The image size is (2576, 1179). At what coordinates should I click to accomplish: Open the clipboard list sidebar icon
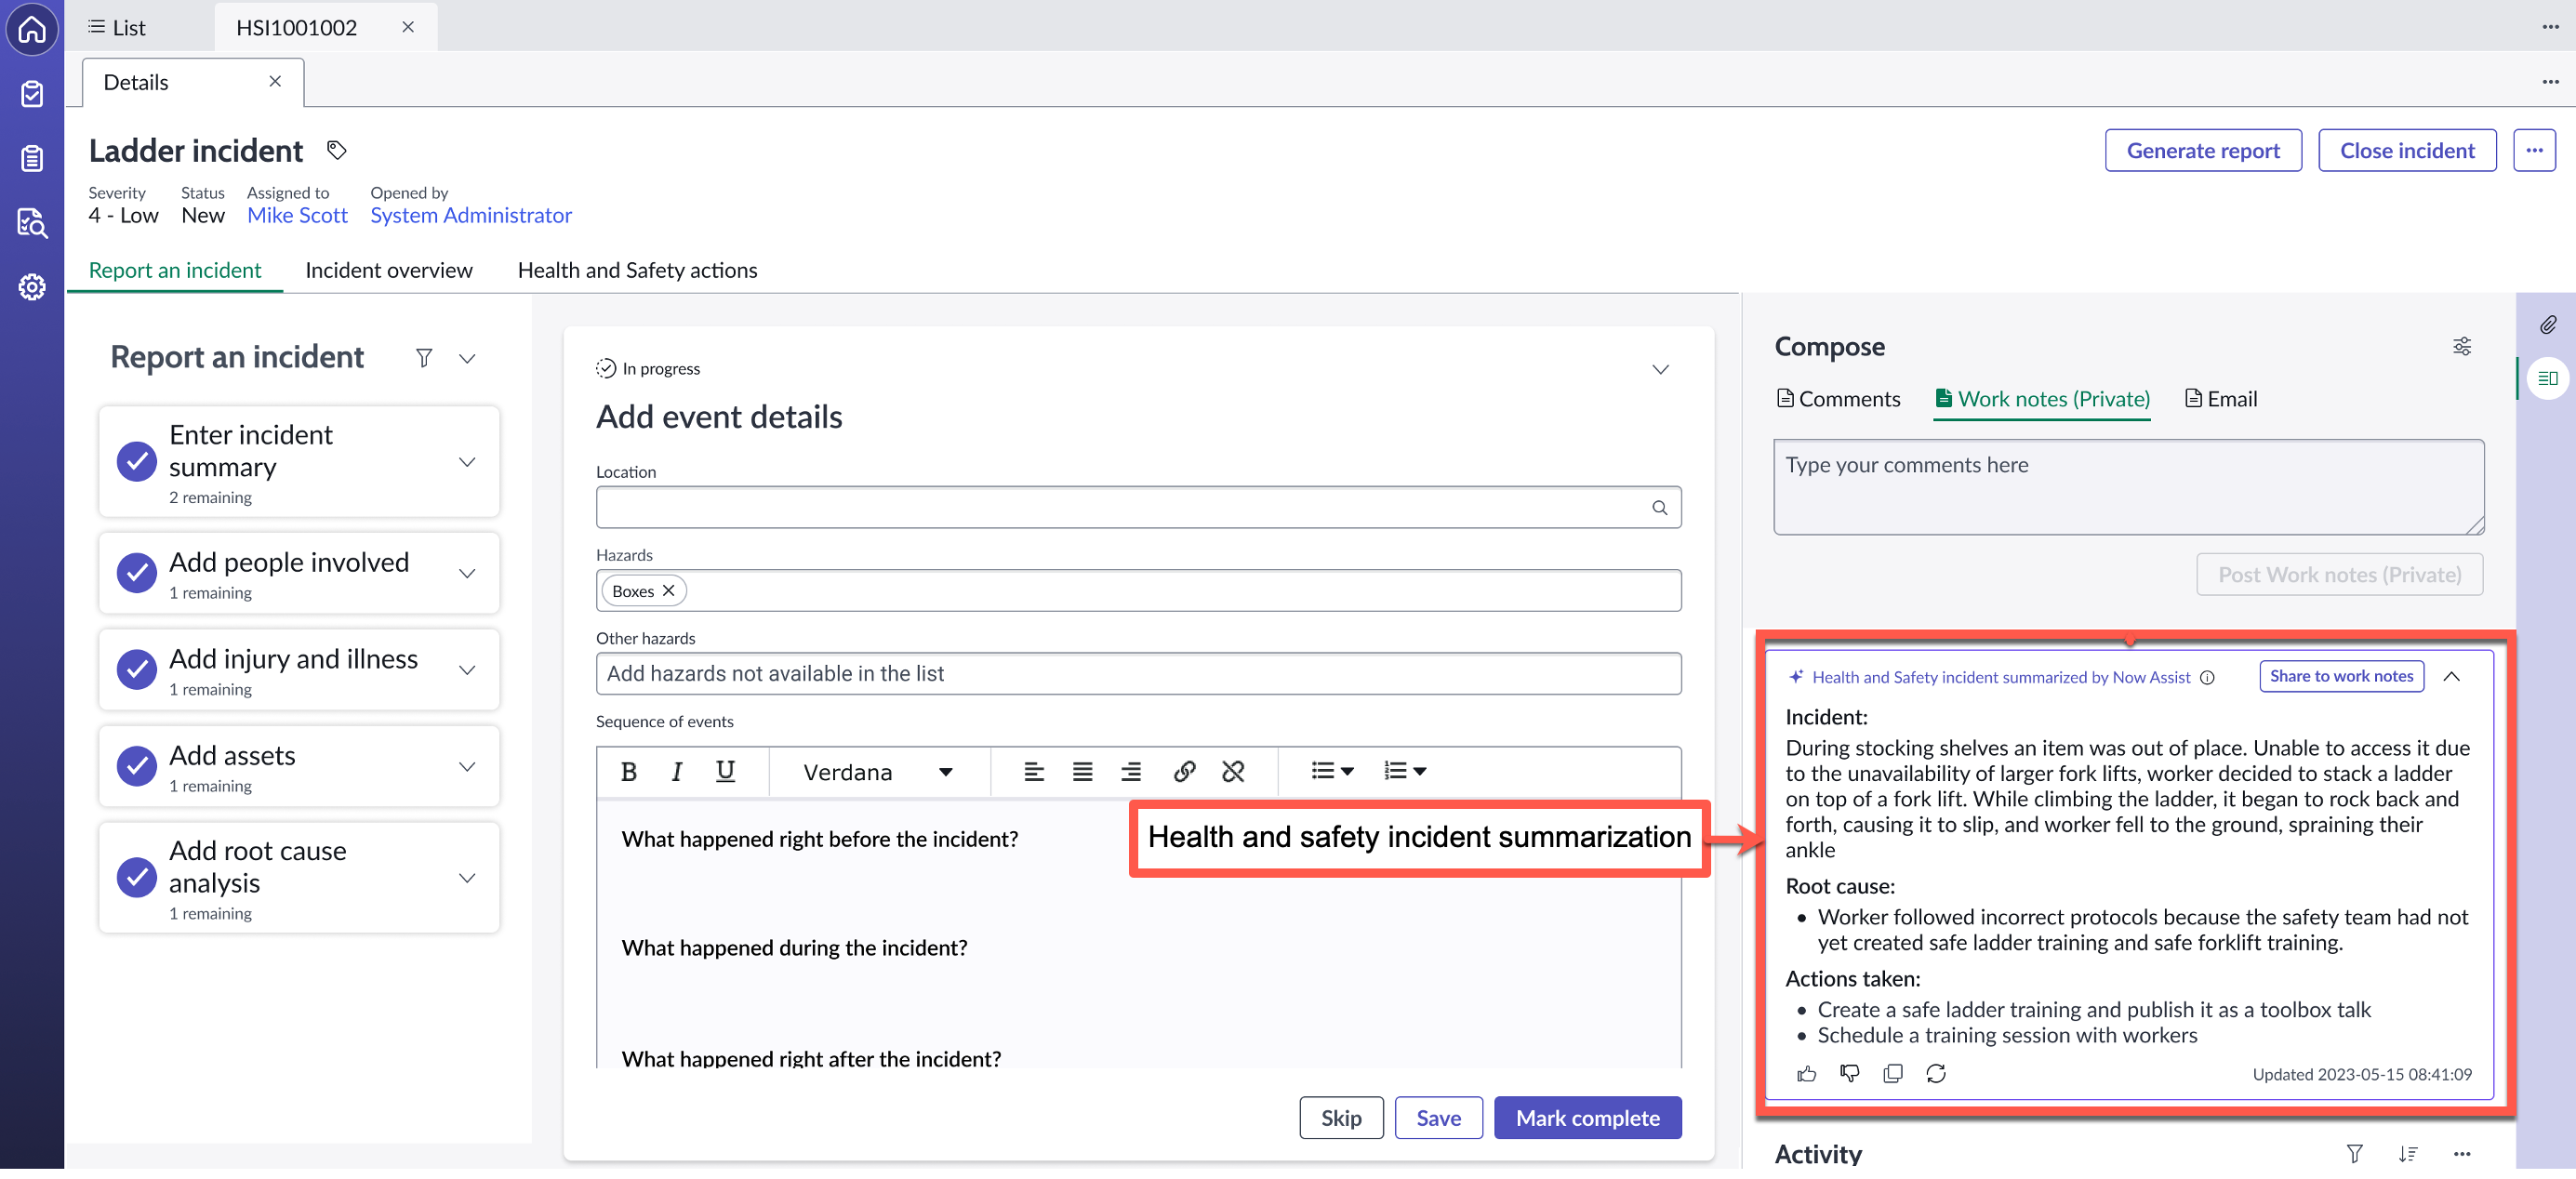point(32,158)
